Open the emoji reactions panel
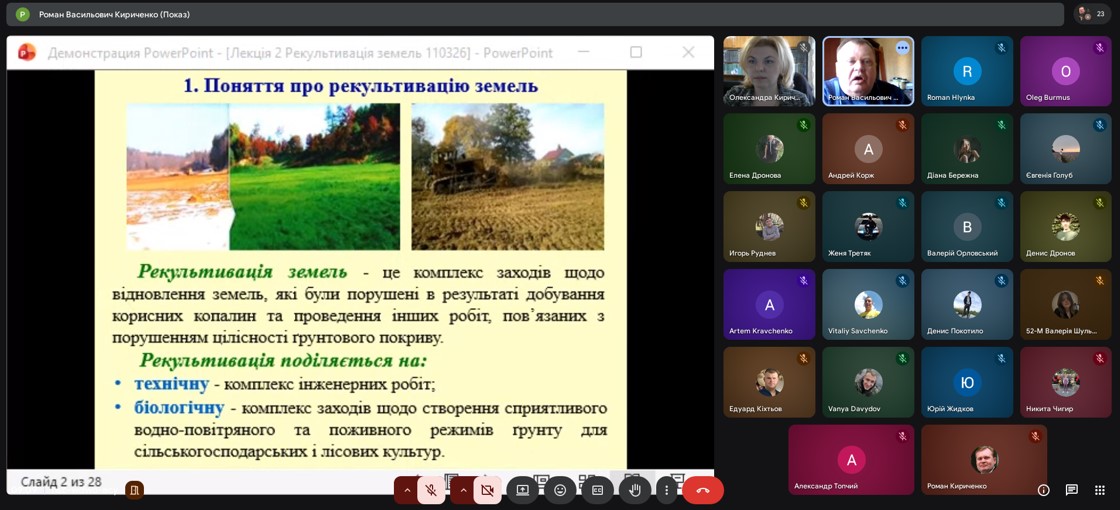1120x510 pixels. click(x=560, y=490)
